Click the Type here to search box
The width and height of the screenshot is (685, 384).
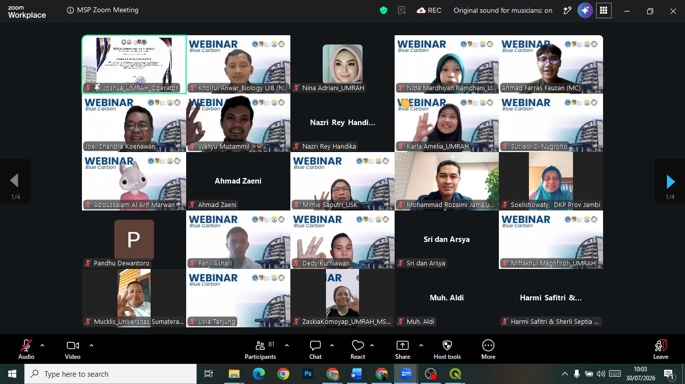coord(111,374)
